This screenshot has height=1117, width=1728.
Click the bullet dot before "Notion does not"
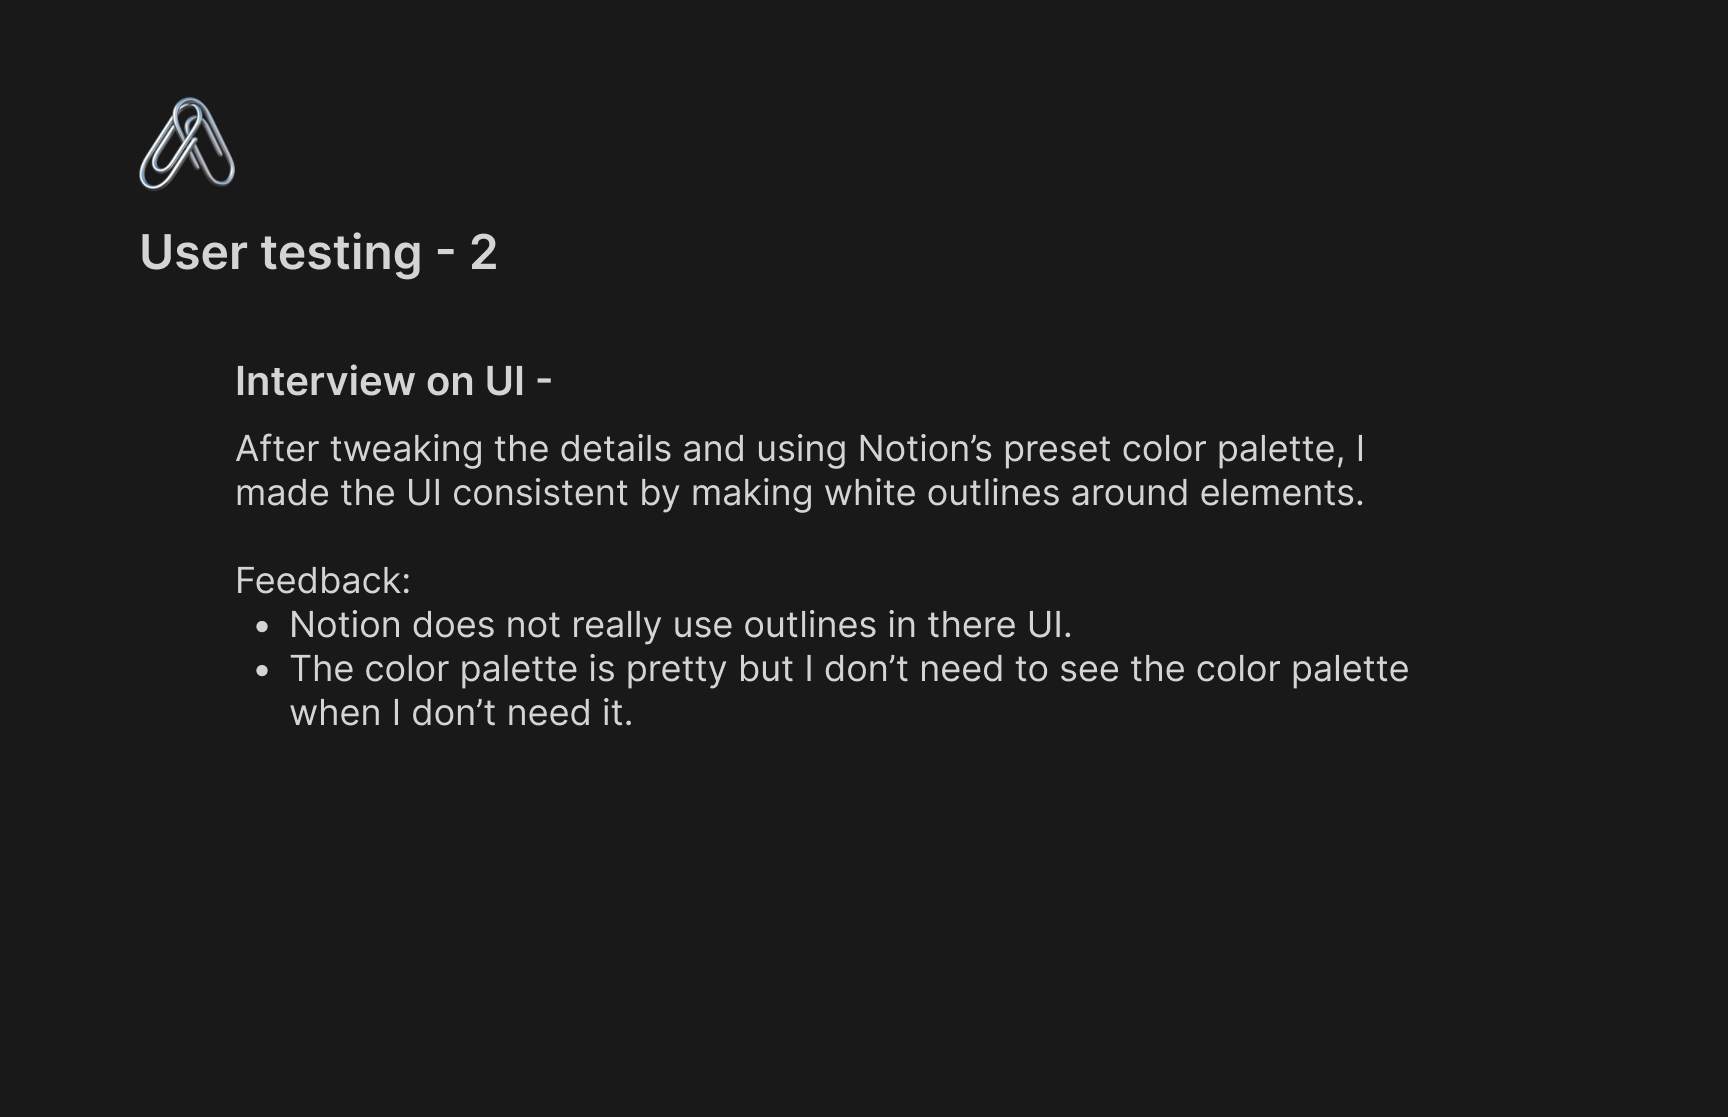[263, 627]
